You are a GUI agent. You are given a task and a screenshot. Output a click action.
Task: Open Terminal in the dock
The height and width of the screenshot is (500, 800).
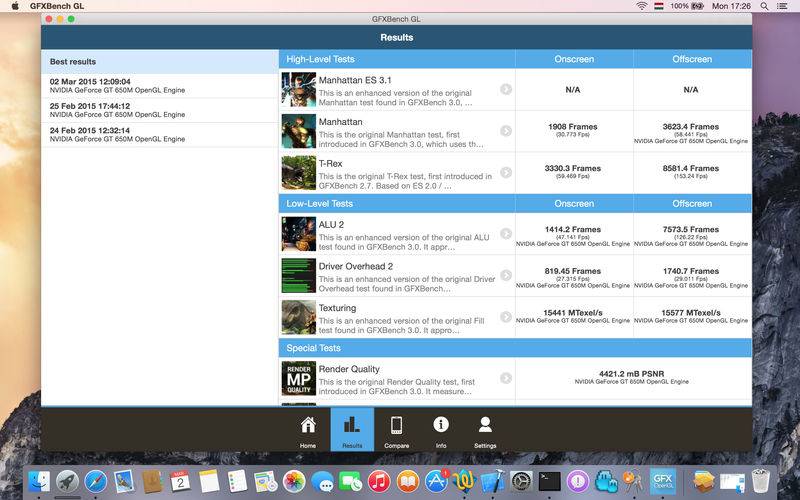549,481
